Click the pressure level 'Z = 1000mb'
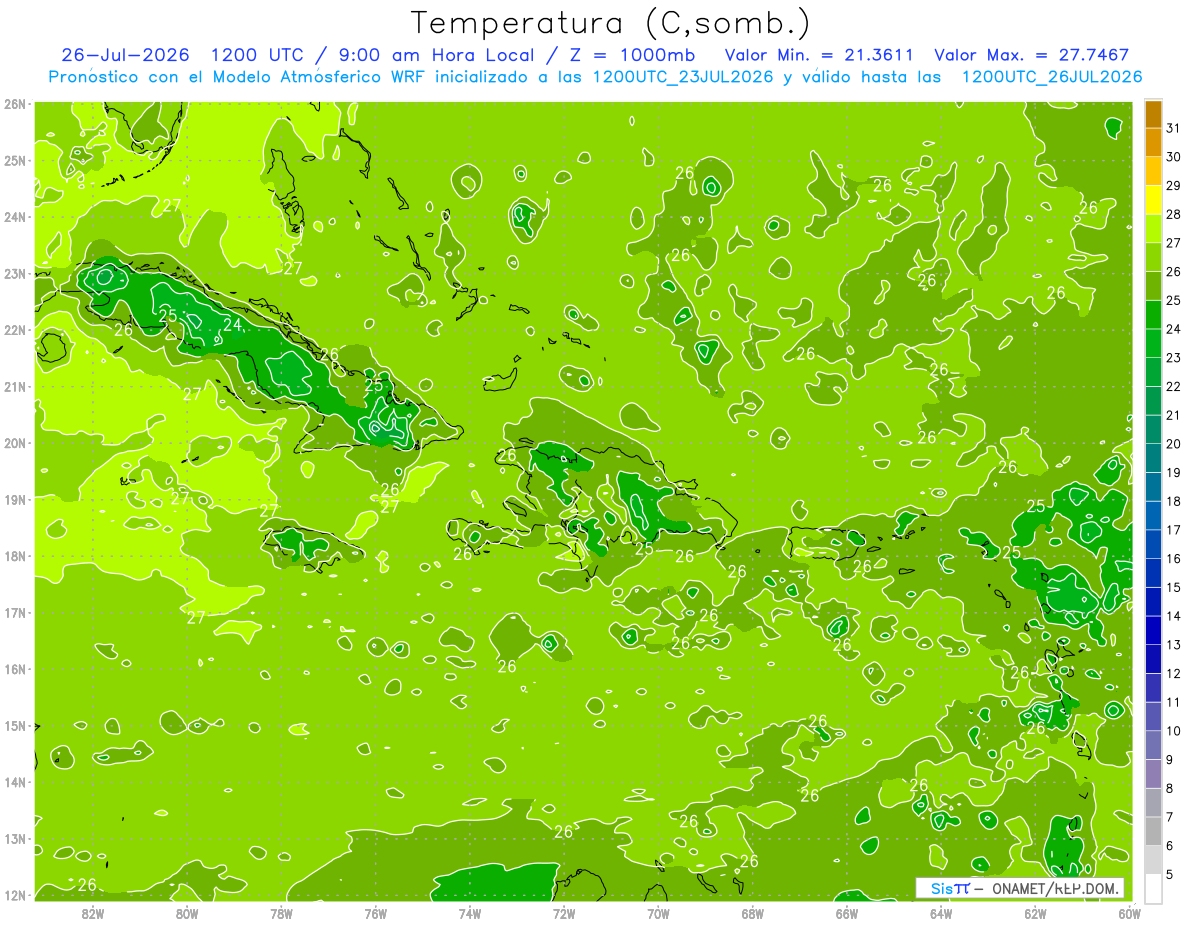 coord(631,55)
